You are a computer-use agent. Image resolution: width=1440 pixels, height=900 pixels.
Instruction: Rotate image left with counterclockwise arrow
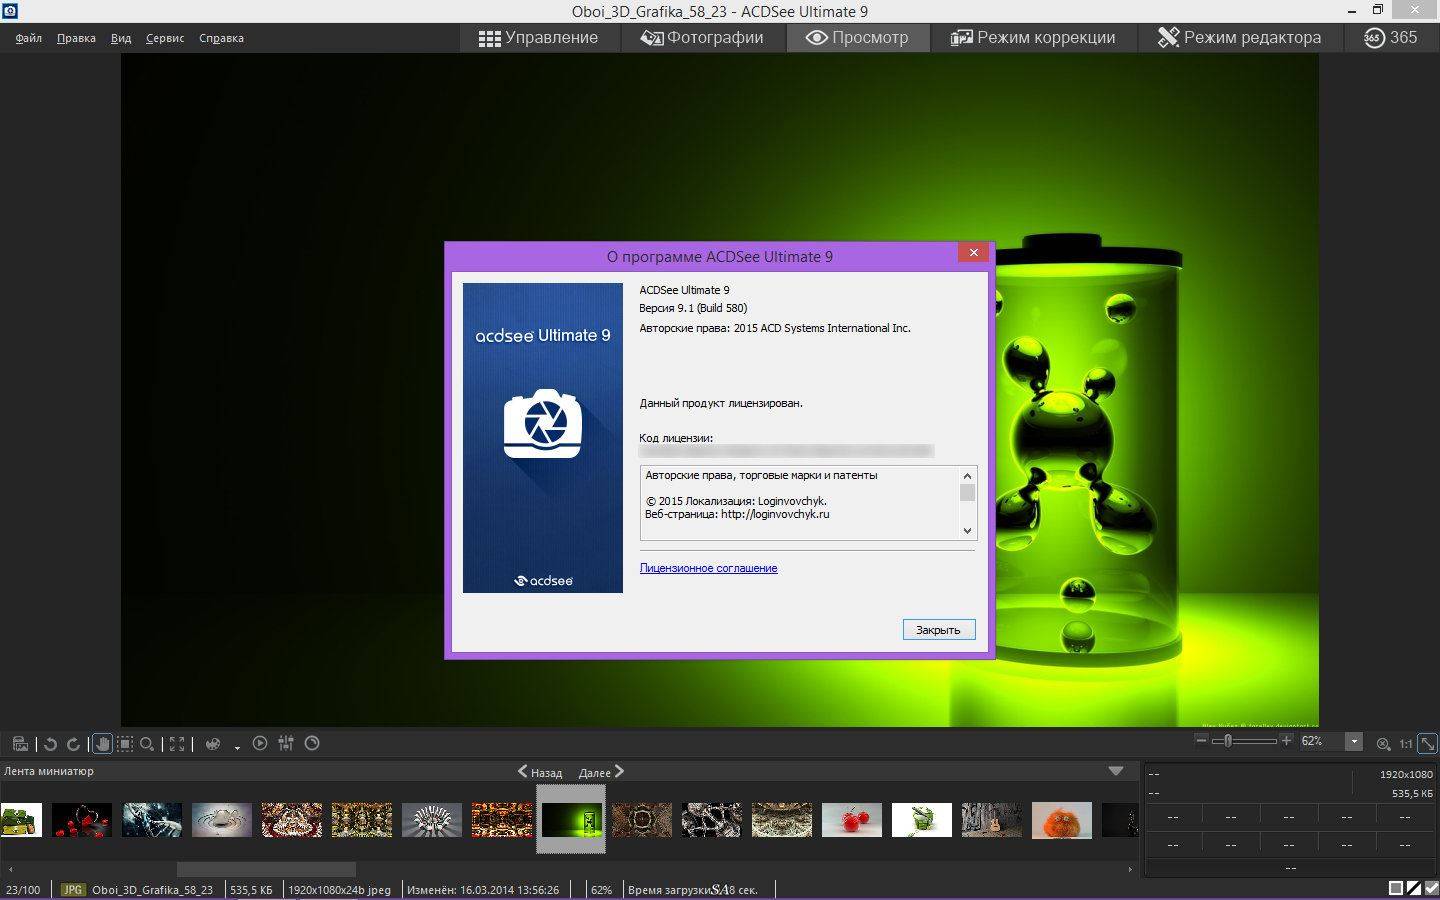click(50, 744)
